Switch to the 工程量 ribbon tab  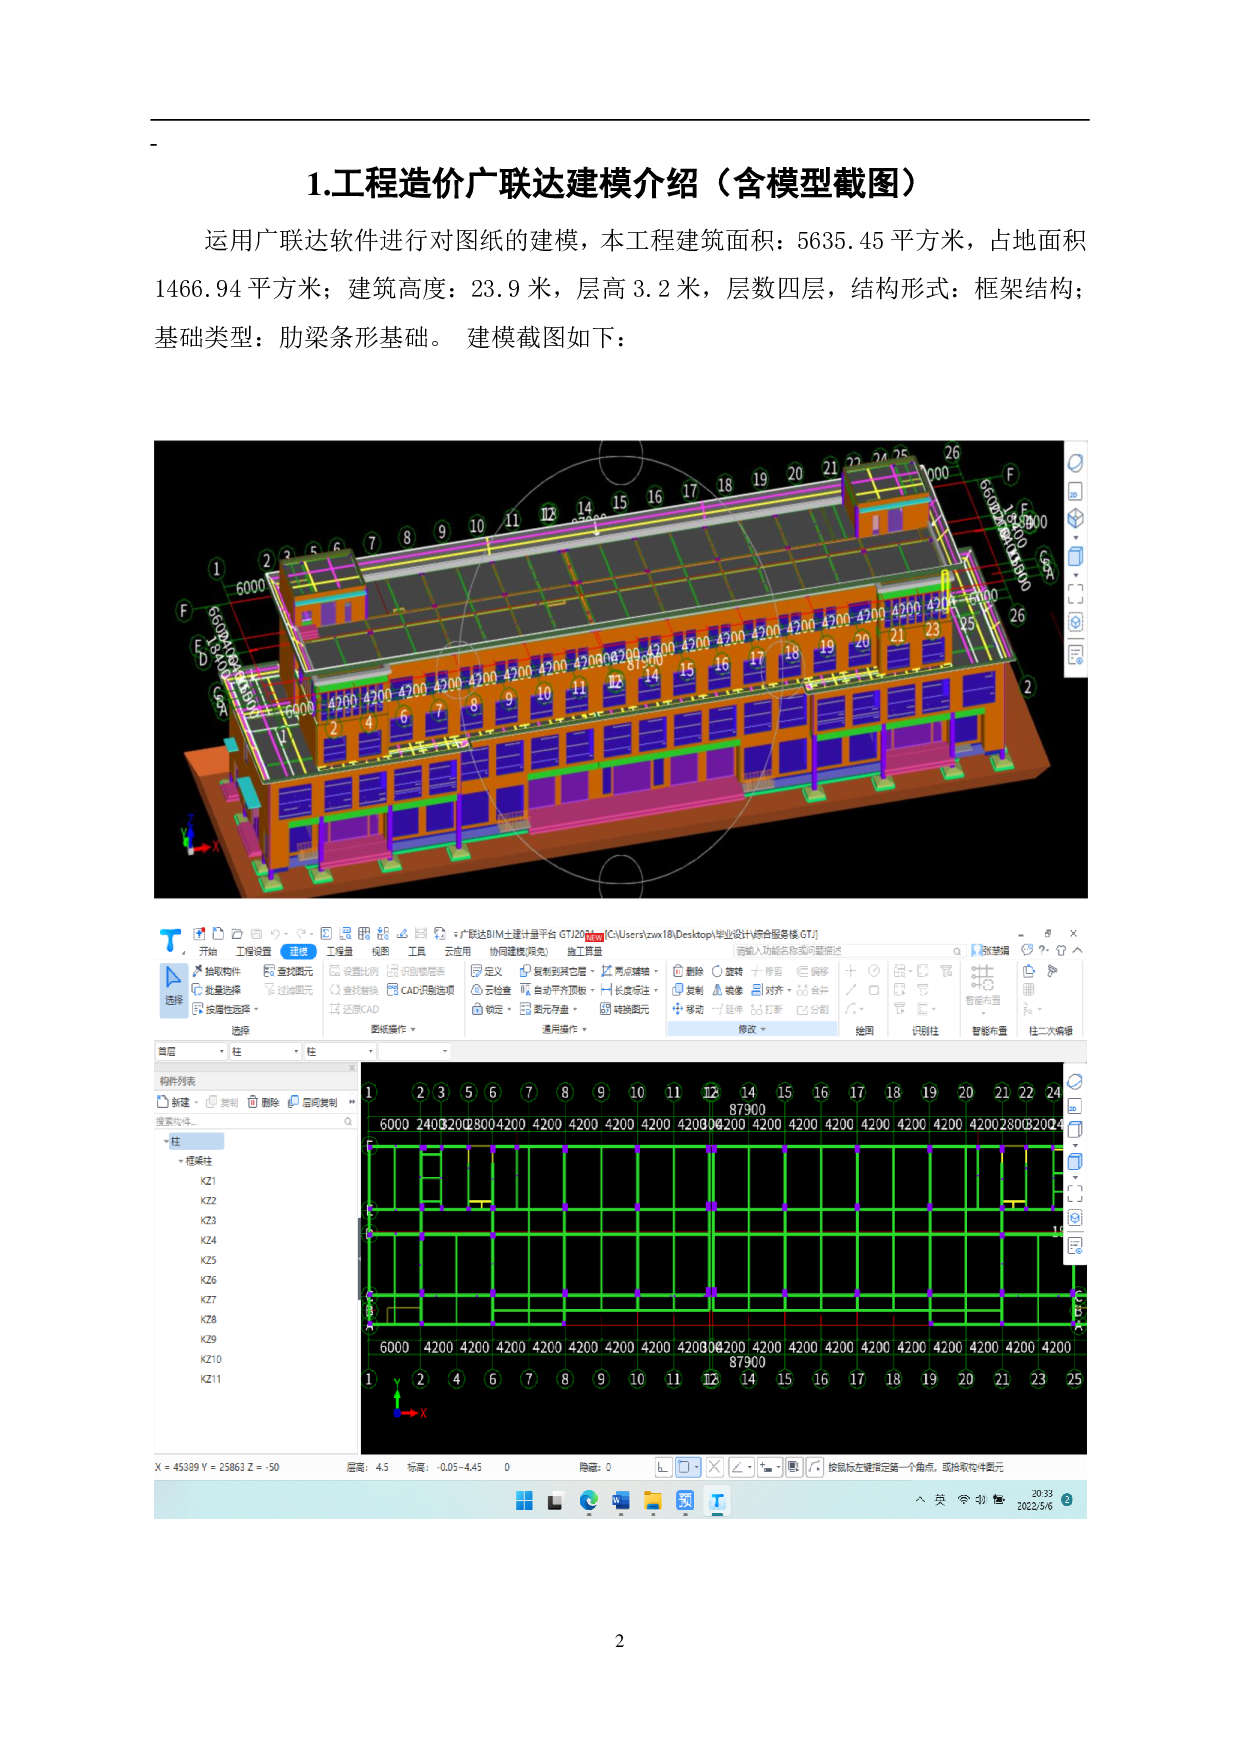coord(340,951)
